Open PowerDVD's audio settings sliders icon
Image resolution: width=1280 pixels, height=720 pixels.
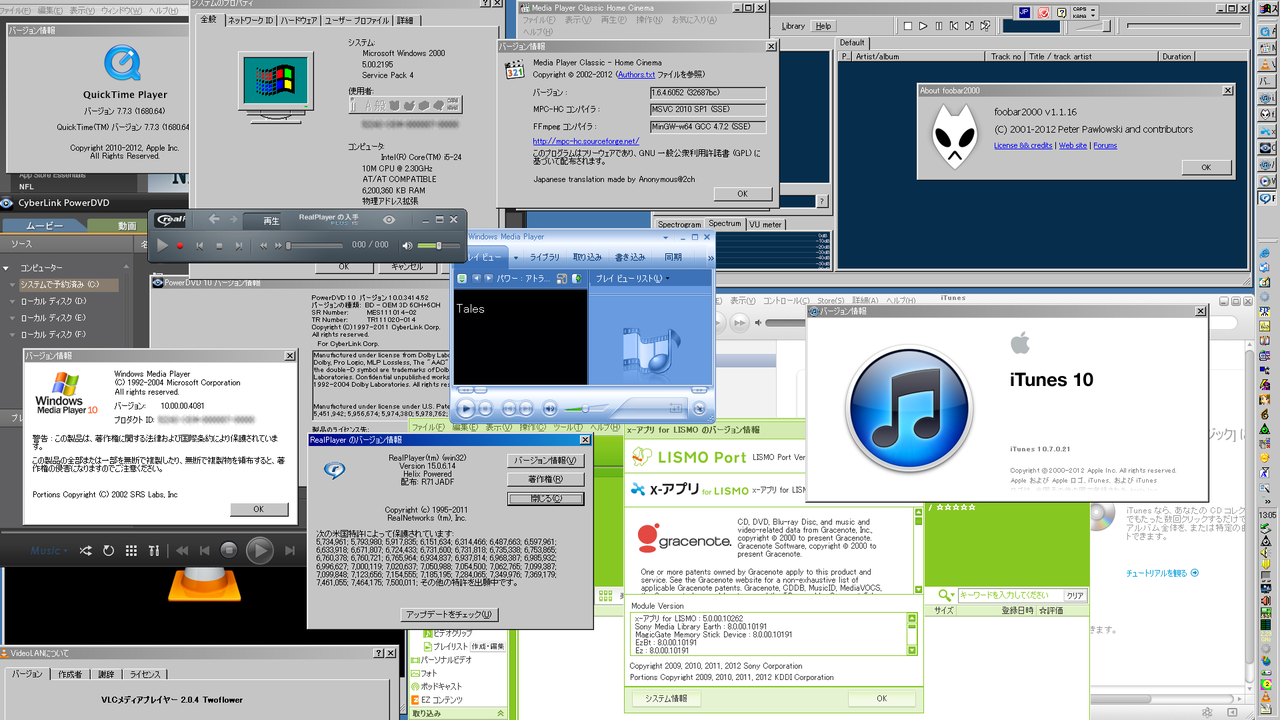point(153,551)
